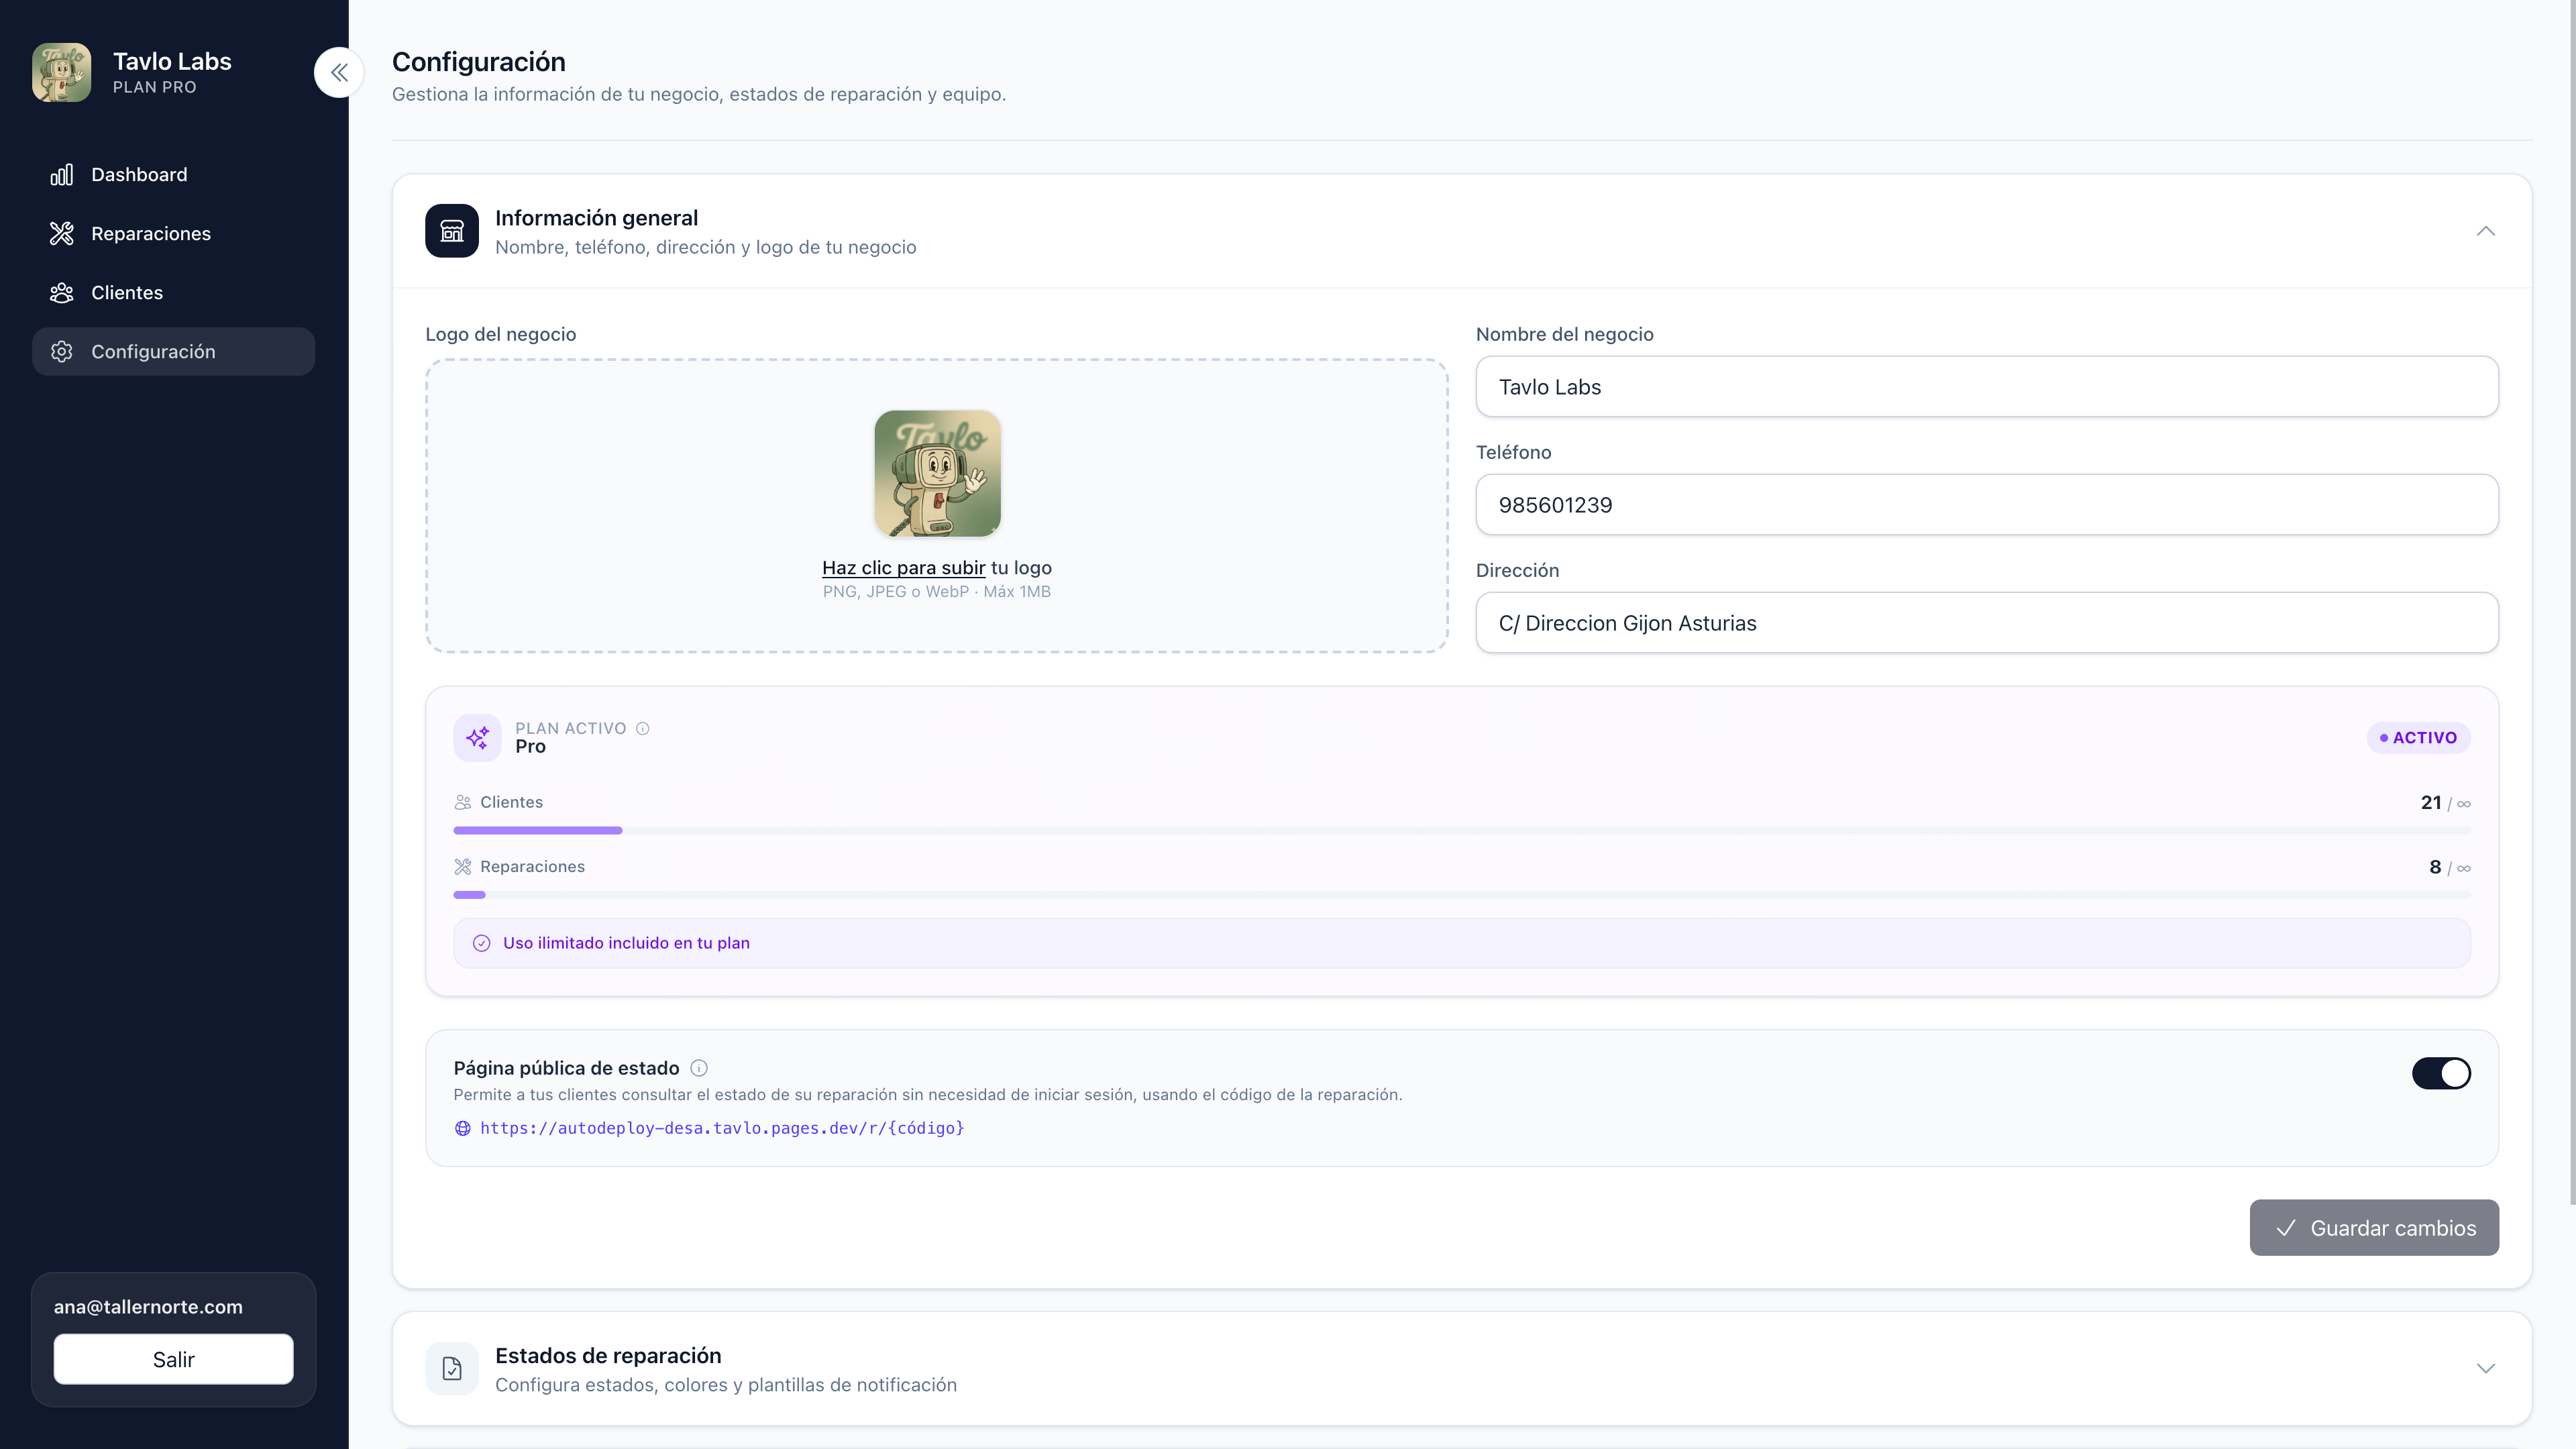2576x1449 pixels.
Task: Click the Tavlo Labs sidebar logo avatar
Action: 62,72
